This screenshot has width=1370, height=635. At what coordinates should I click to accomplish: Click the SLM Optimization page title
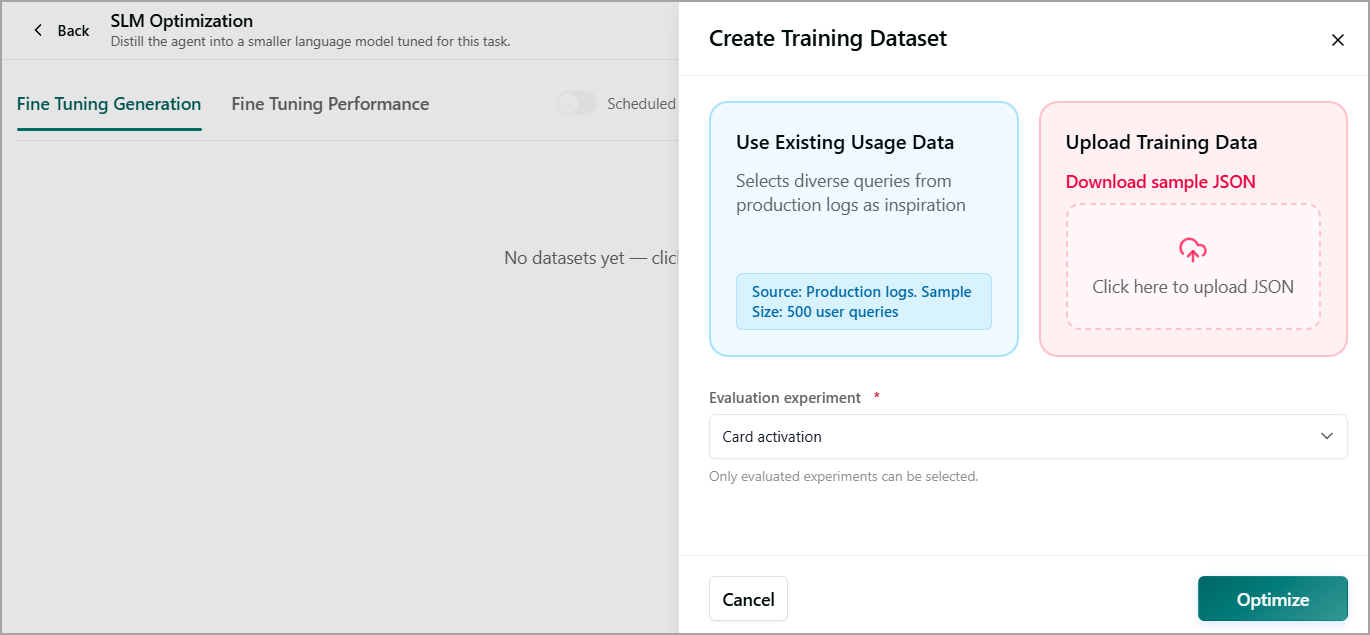(181, 20)
